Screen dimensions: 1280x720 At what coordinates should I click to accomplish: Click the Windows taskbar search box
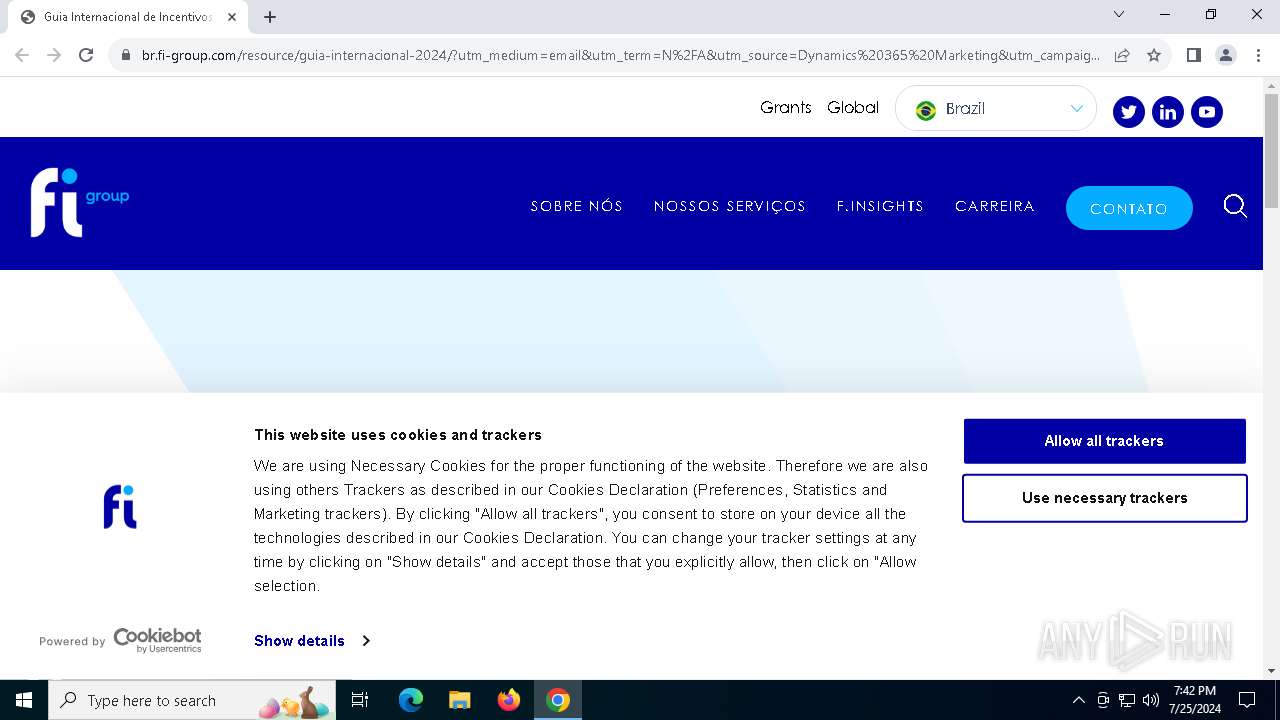point(192,700)
